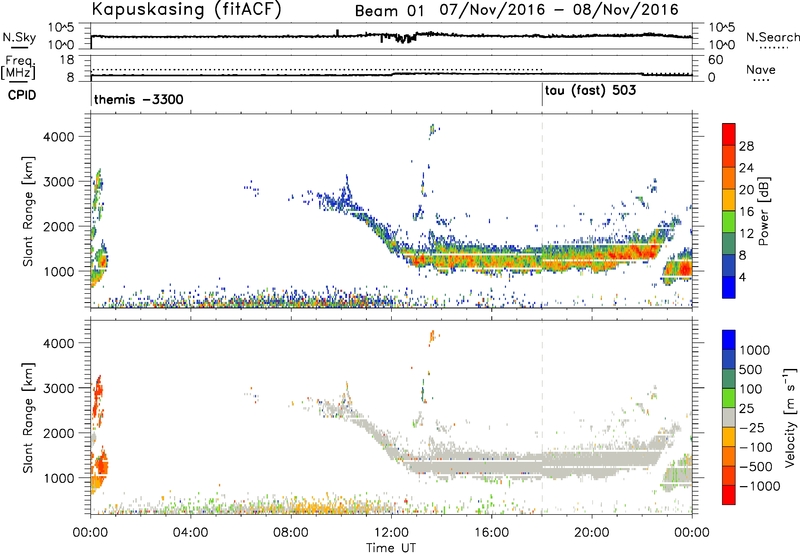
Task: Click the '18' frequency axis tick
Action: point(66,60)
